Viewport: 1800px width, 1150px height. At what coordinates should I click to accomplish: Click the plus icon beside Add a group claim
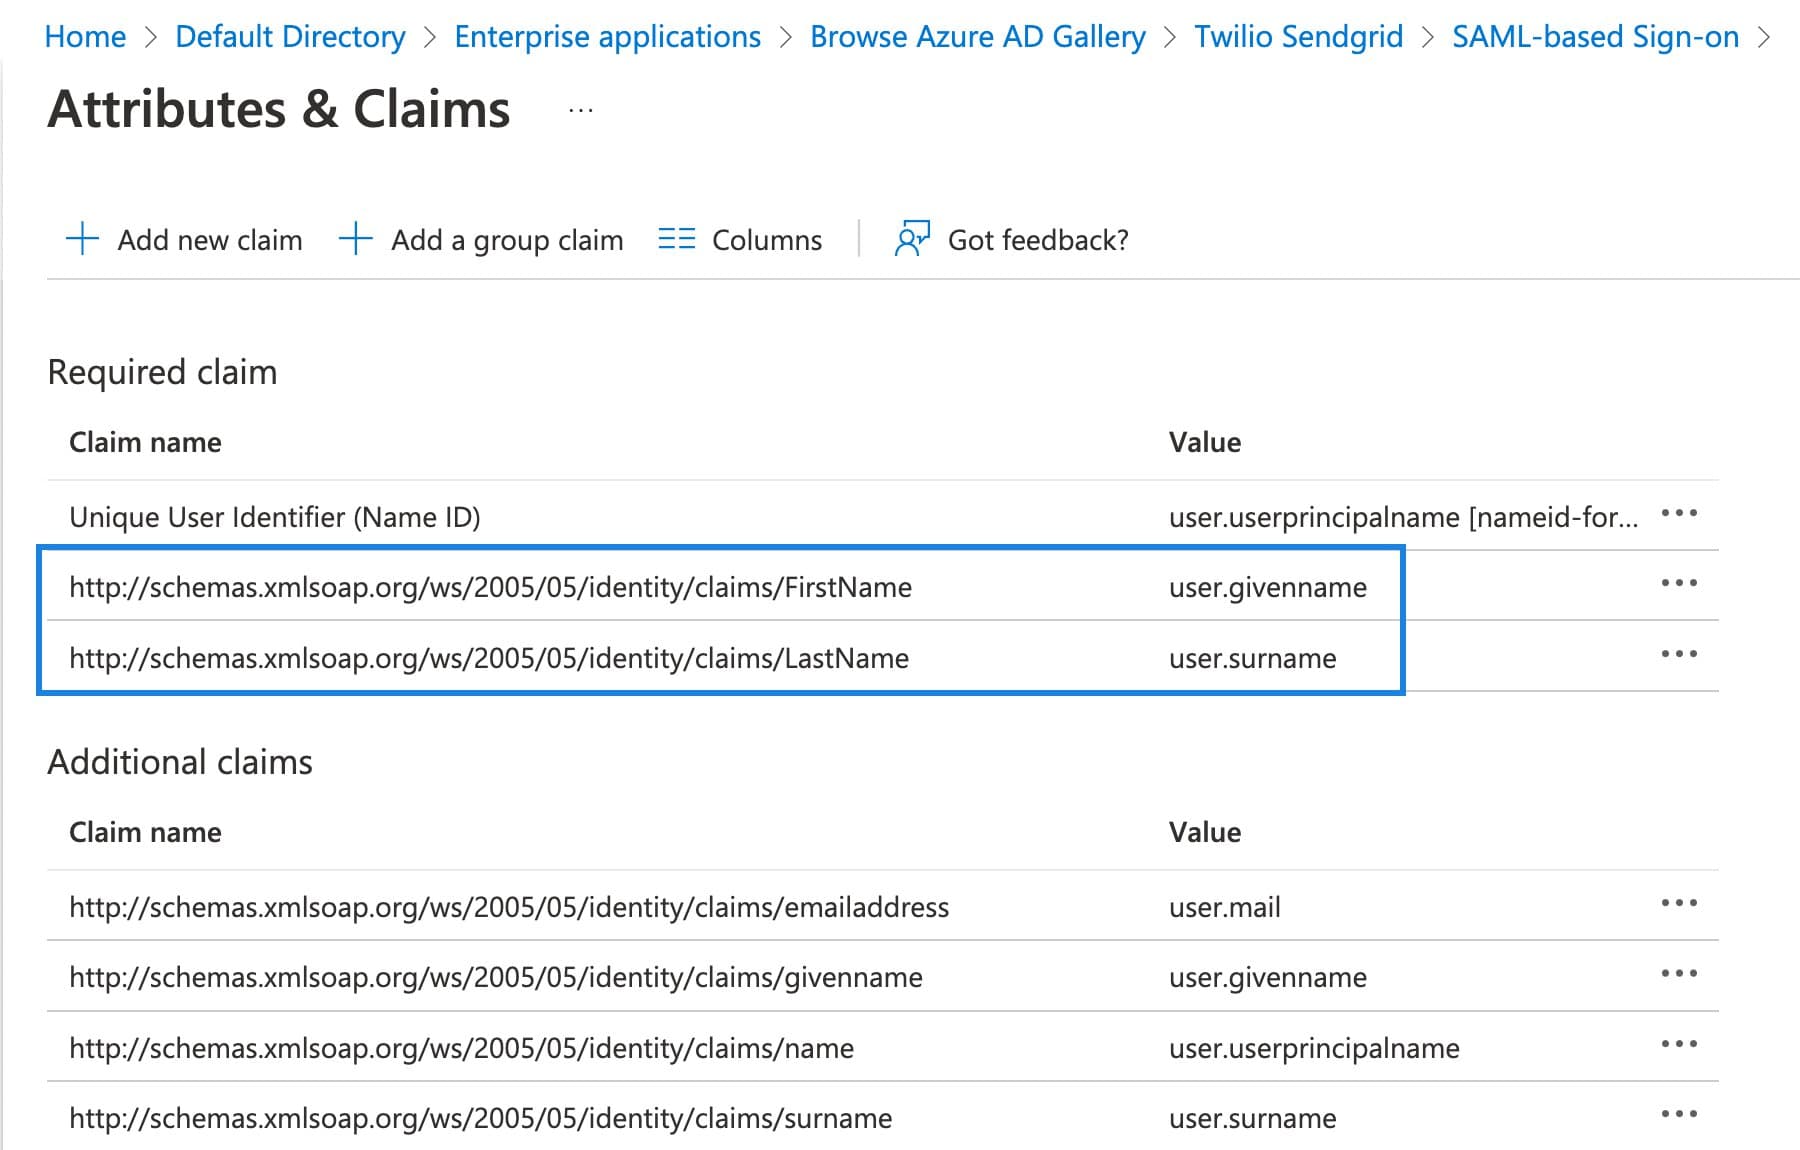click(356, 239)
